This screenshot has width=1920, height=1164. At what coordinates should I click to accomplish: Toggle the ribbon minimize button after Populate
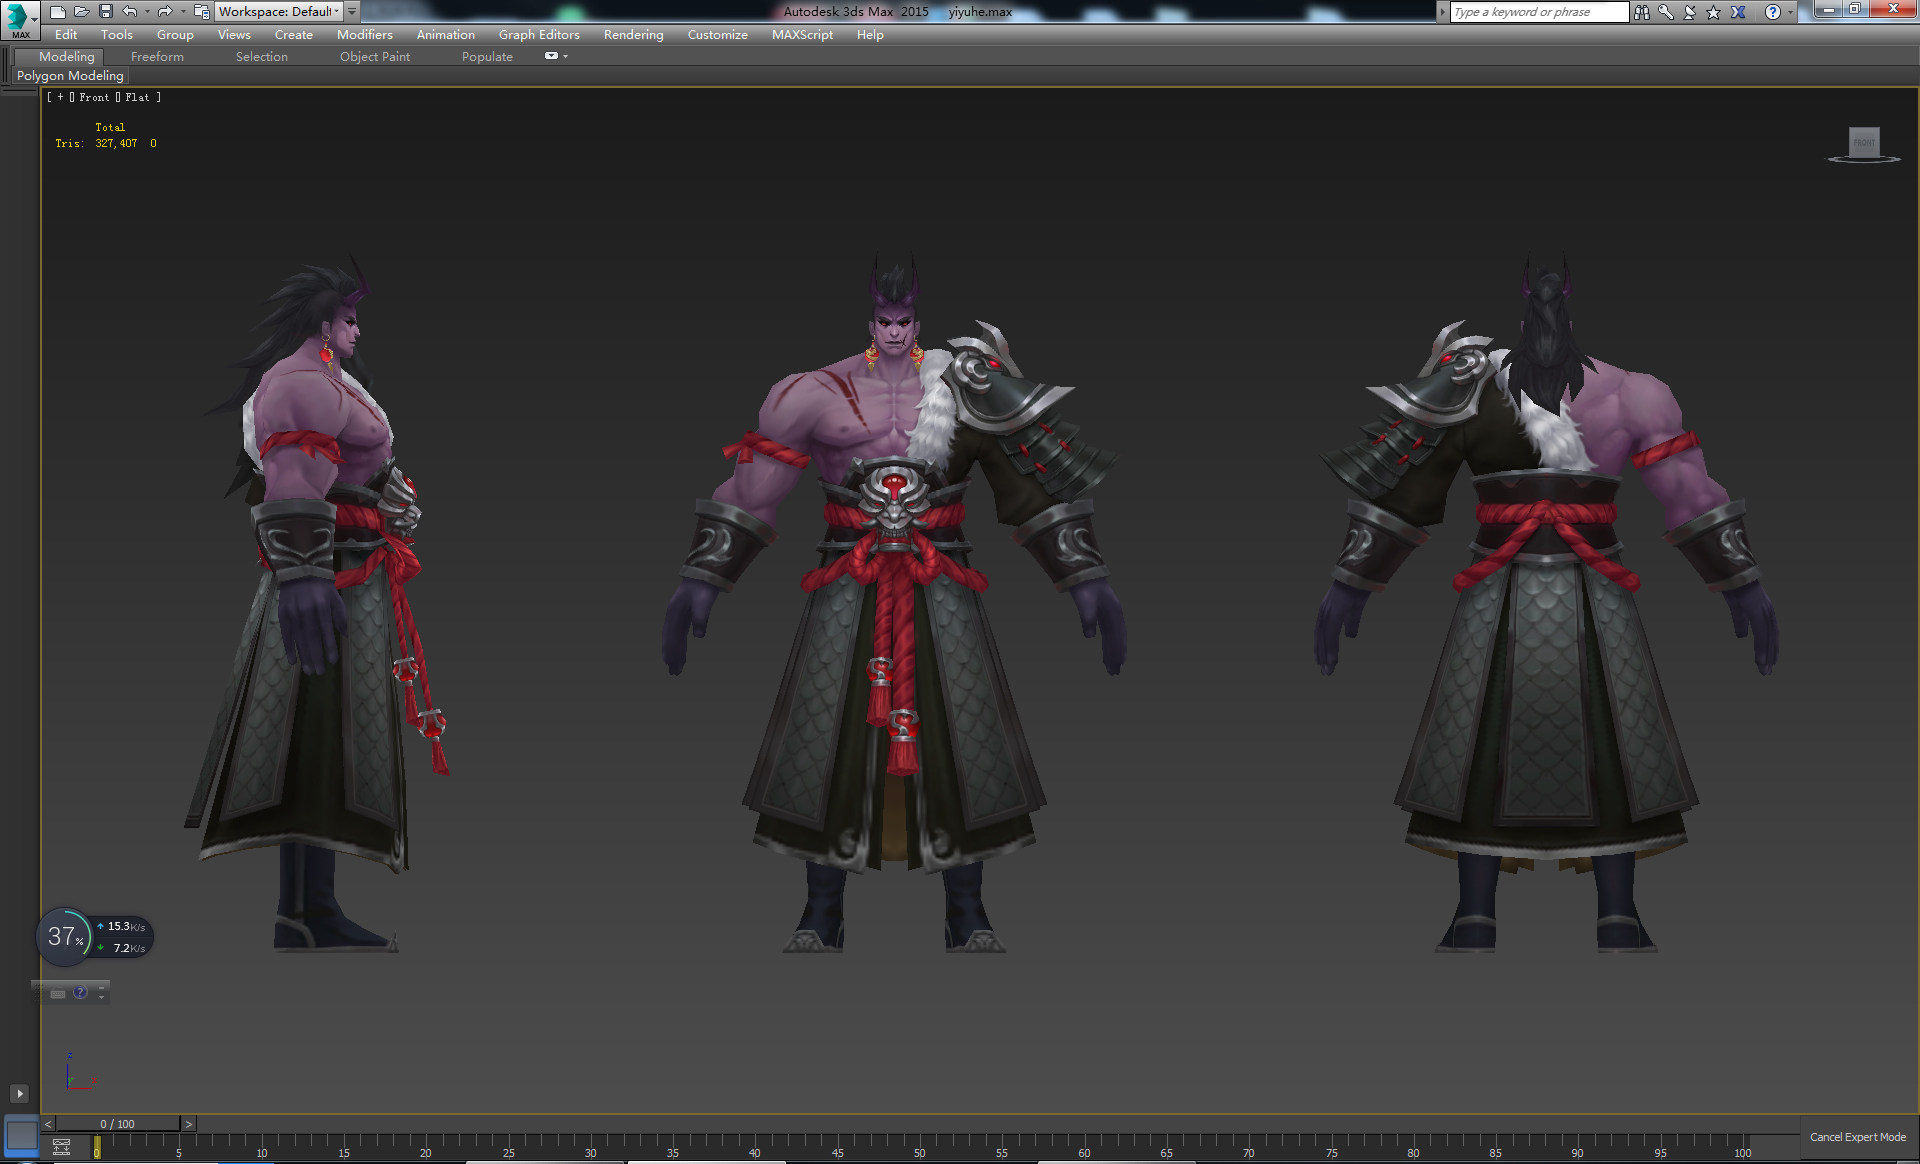click(x=551, y=56)
